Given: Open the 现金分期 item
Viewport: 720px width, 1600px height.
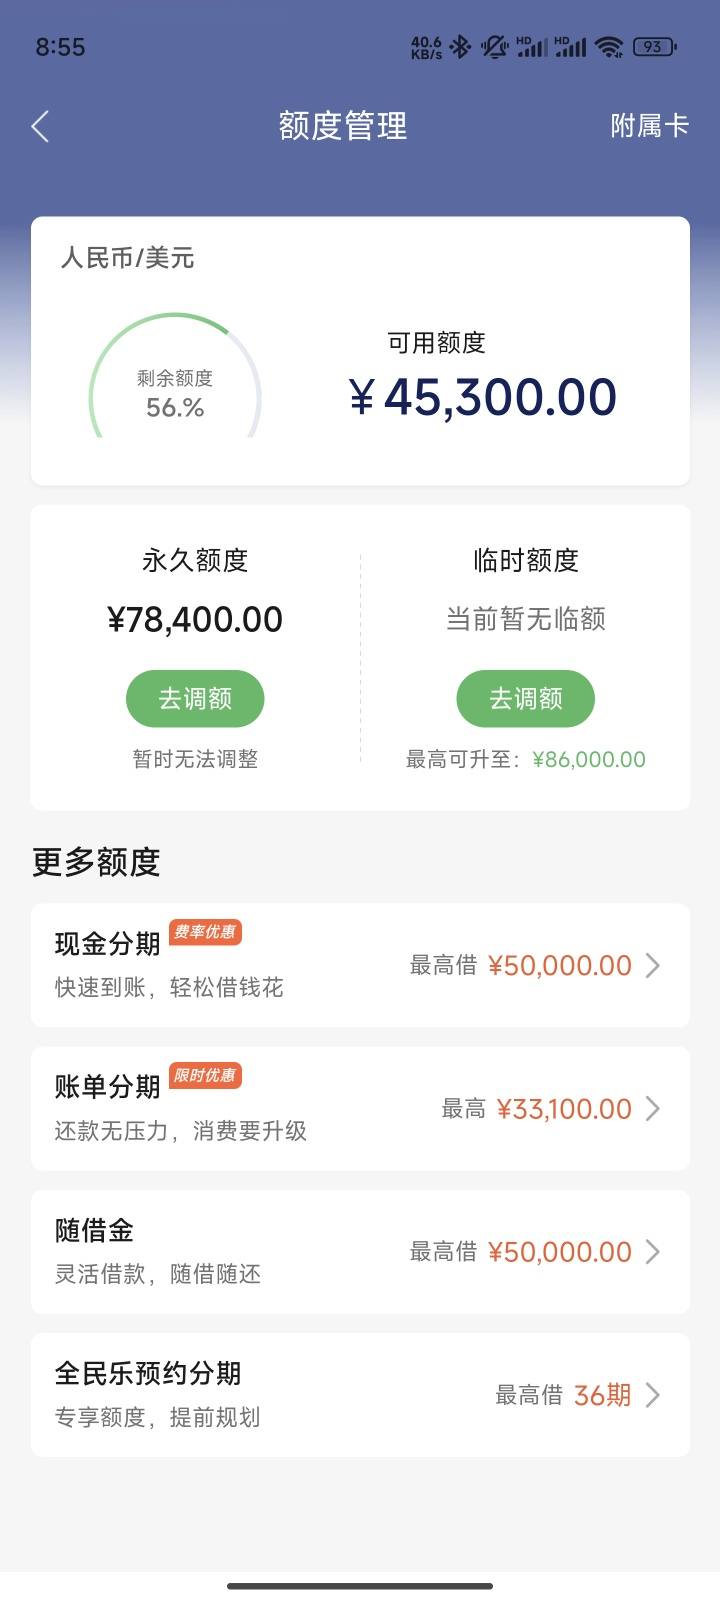Looking at the screenshot, I should (x=360, y=965).
